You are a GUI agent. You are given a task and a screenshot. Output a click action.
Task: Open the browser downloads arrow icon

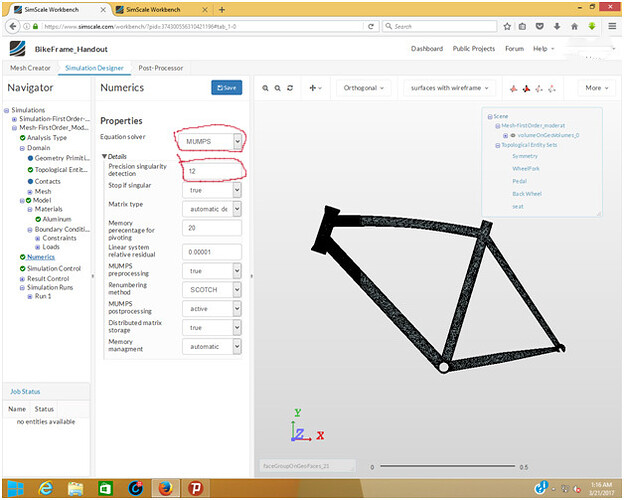(557, 26)
